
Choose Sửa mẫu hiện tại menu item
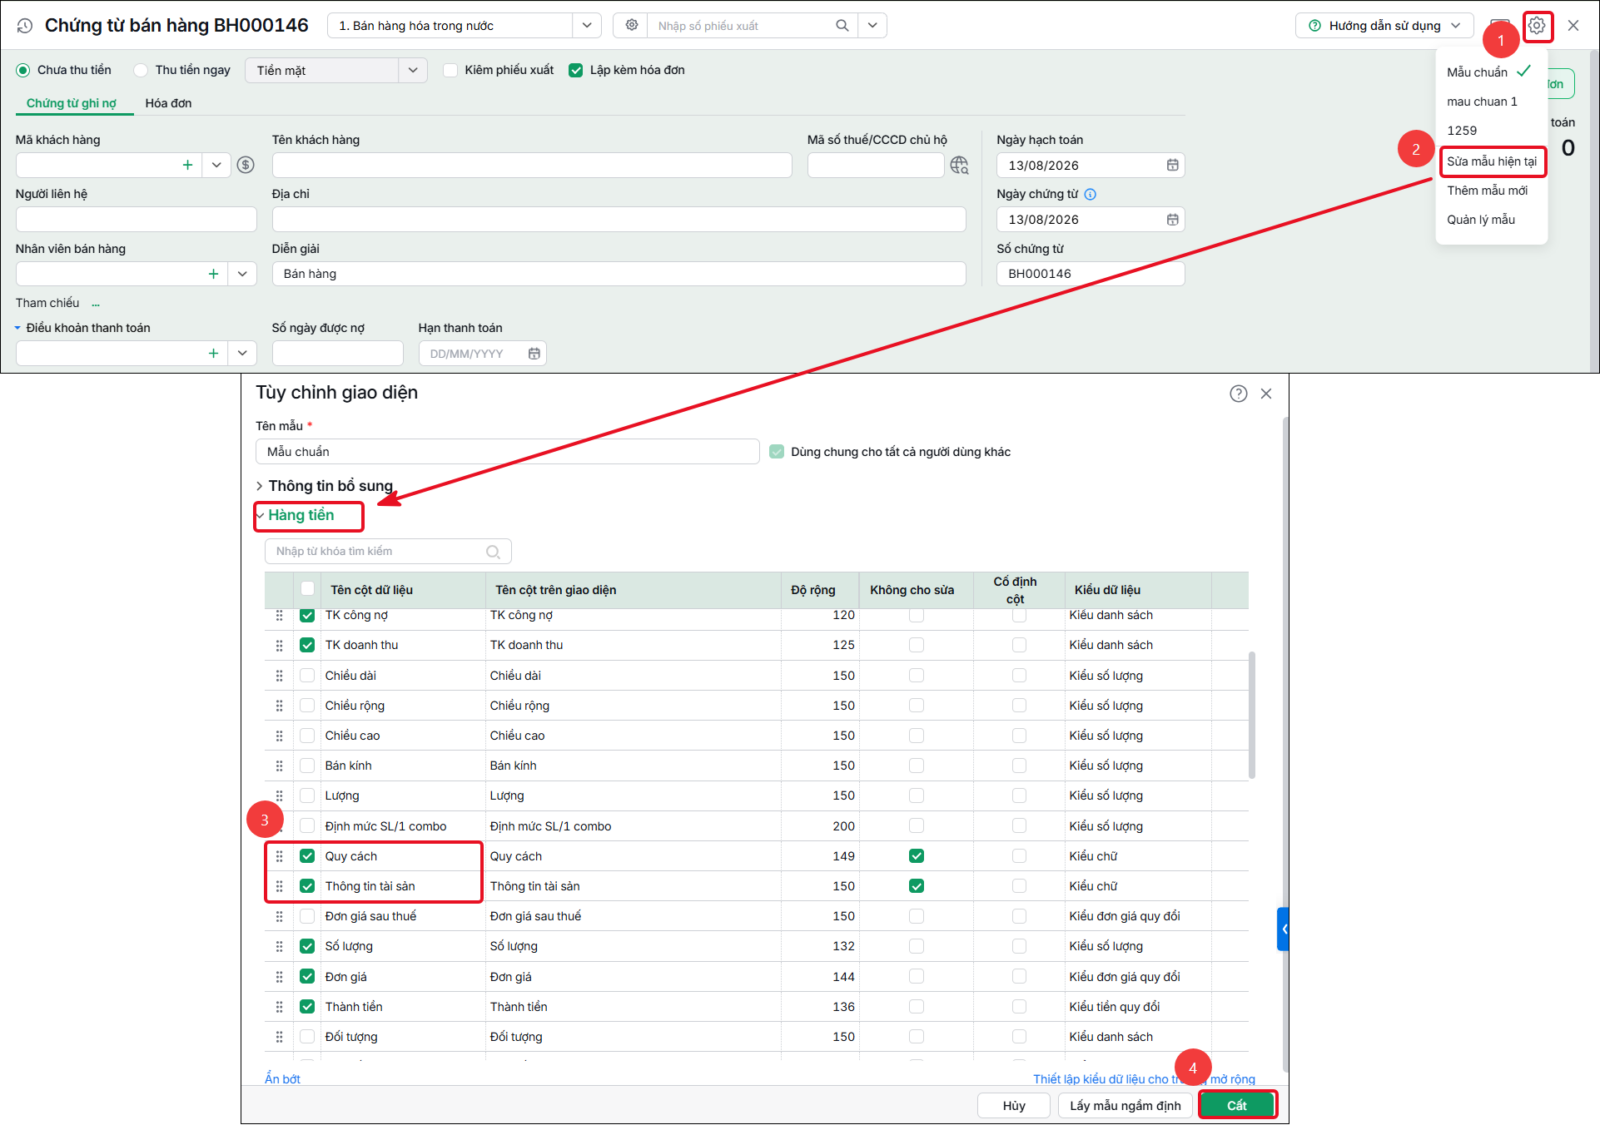[x=1492, y=161]
